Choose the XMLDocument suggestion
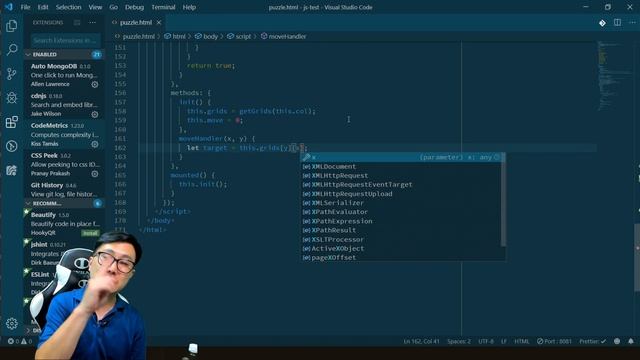 pyautogui.click(x=401, y=167)
